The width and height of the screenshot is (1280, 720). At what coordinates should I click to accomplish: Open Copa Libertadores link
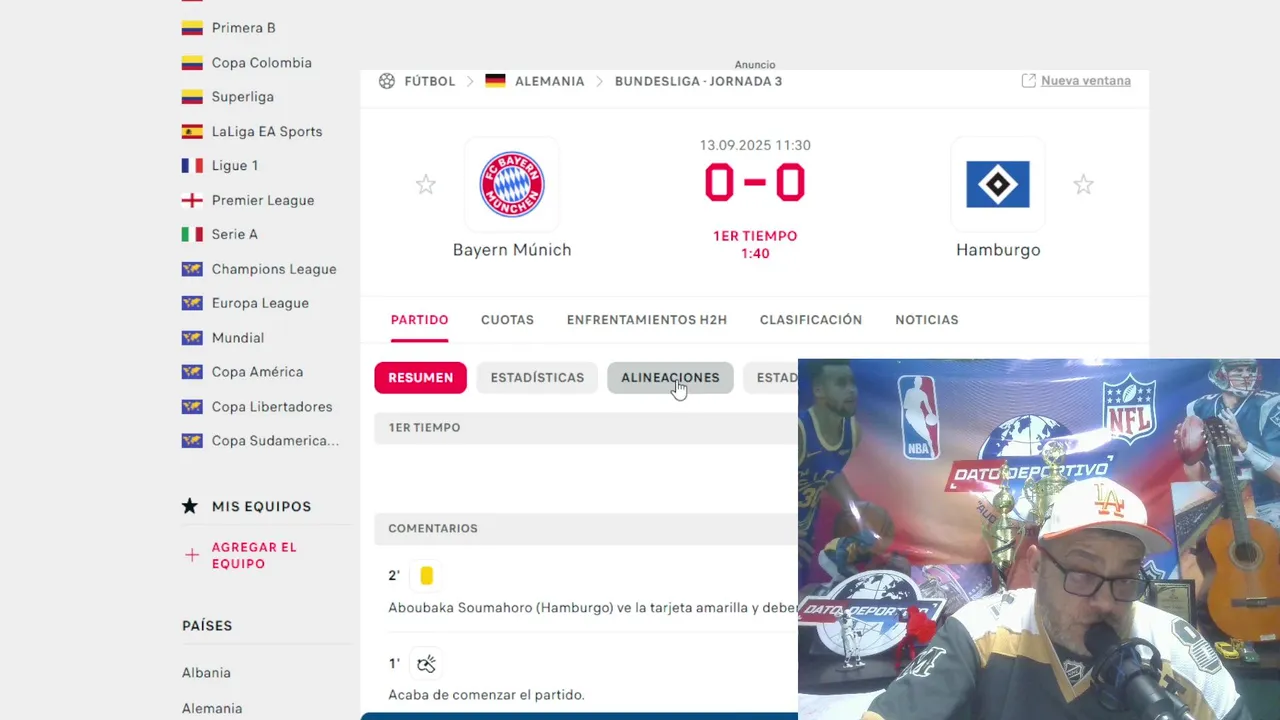[272, 407]
